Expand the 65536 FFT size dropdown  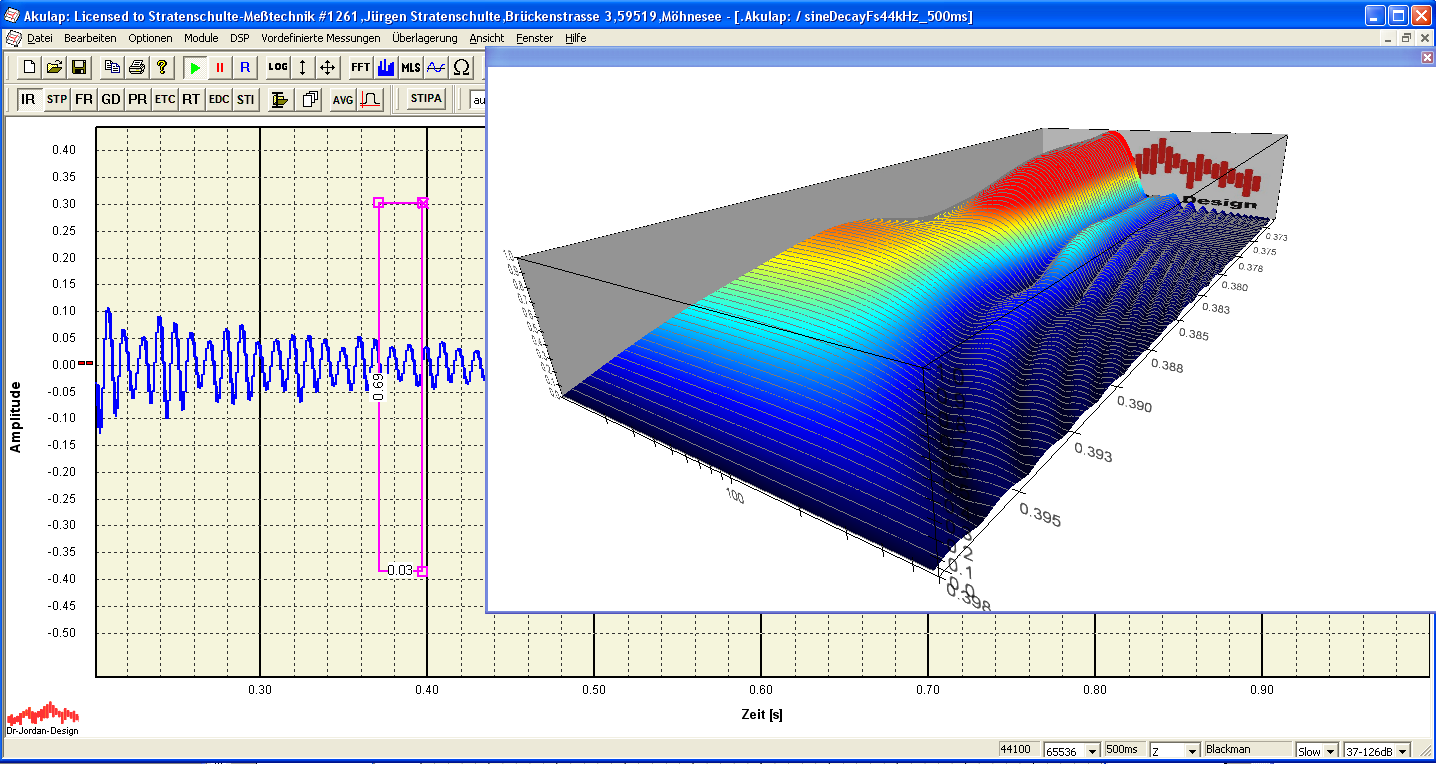pos(1092,751)
